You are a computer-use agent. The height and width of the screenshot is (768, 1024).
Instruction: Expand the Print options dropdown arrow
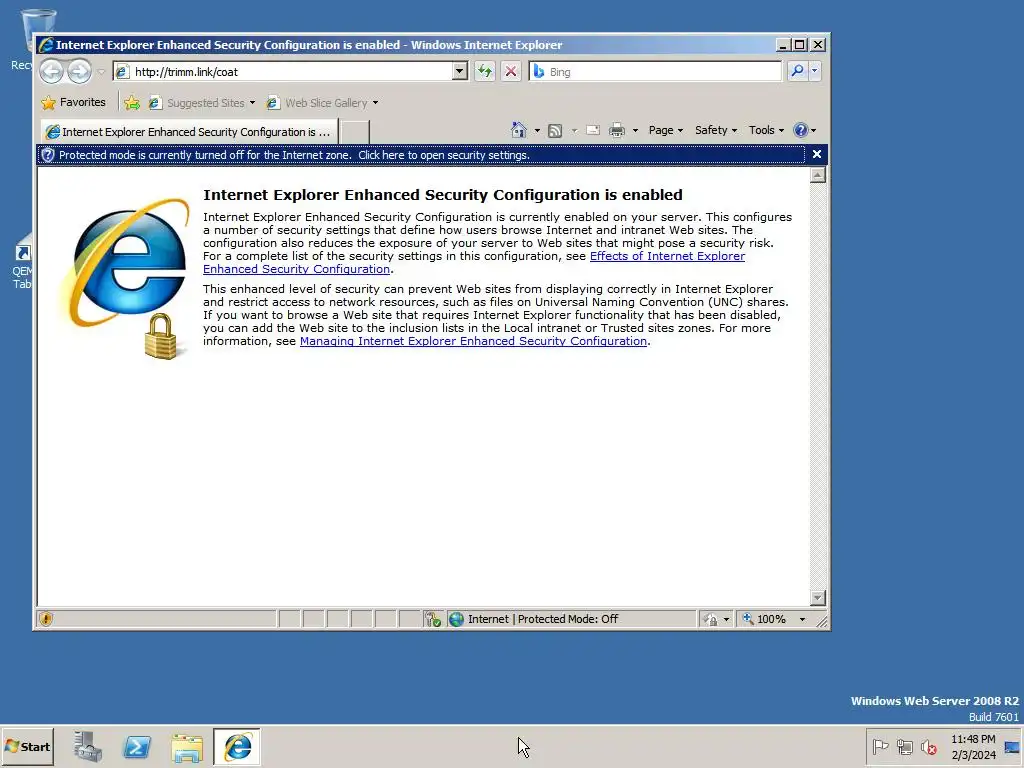[x=635, y=131]
